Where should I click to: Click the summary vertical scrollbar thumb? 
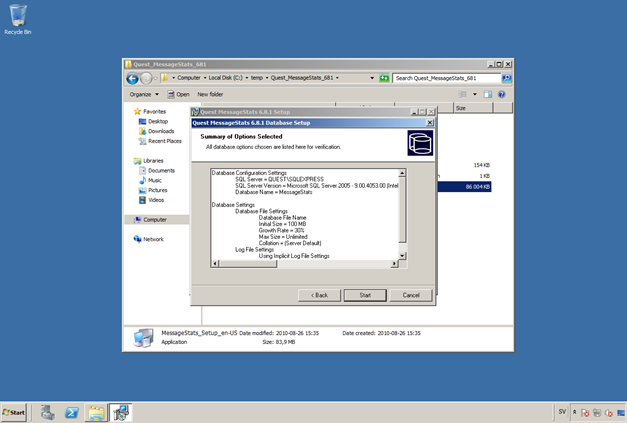pos(402,210)
